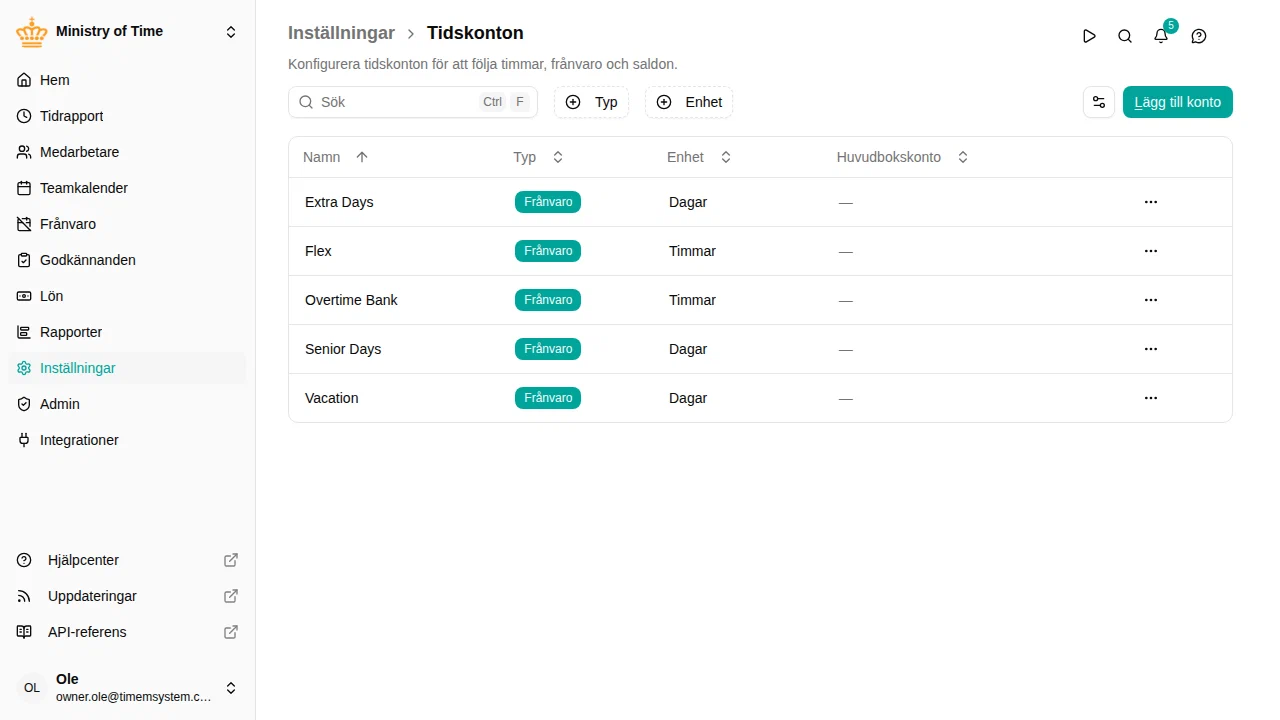The image size is (1280, 720).
Task: Click the play icon in top bar
Action: [1089, 36]
